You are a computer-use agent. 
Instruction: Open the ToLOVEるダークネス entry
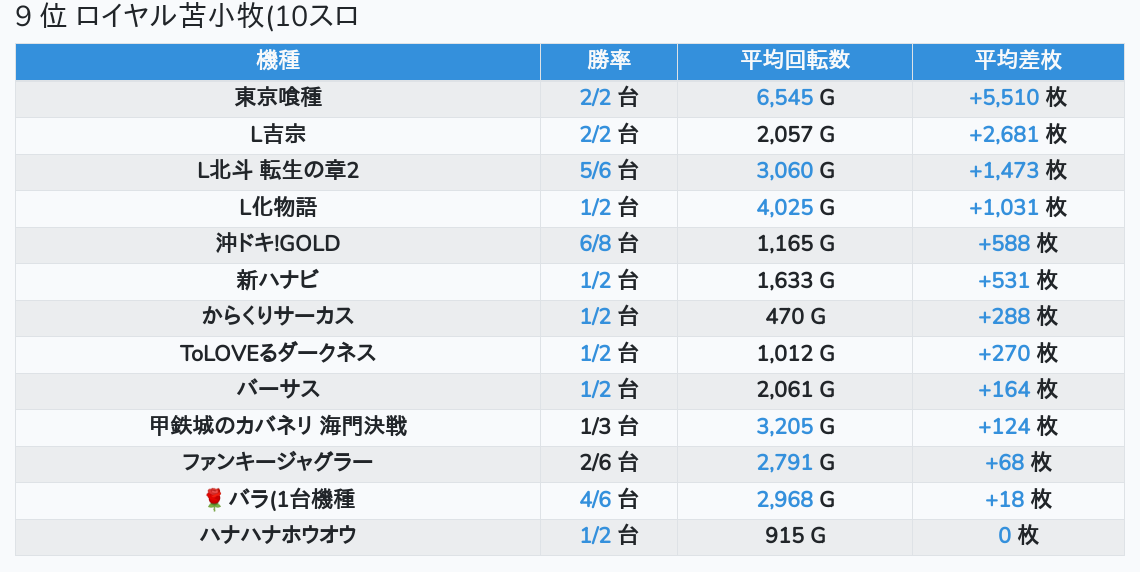tap(278, 353)
